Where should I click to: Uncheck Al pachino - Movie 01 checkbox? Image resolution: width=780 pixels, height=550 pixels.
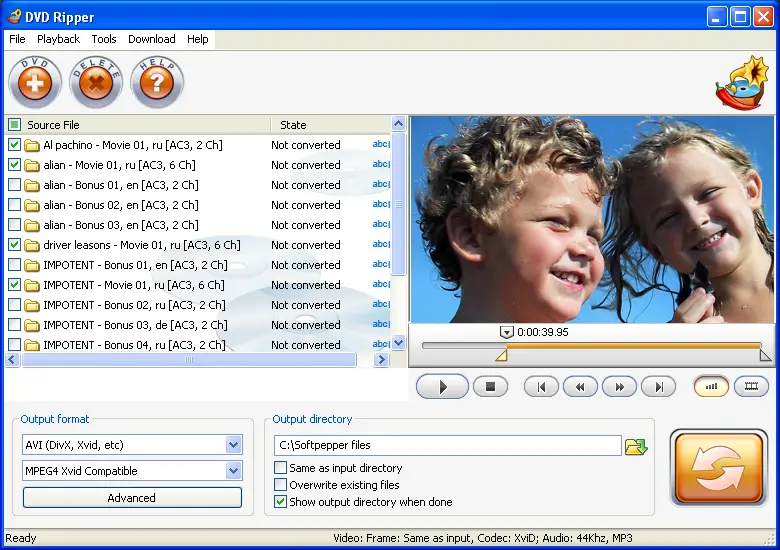14,145
